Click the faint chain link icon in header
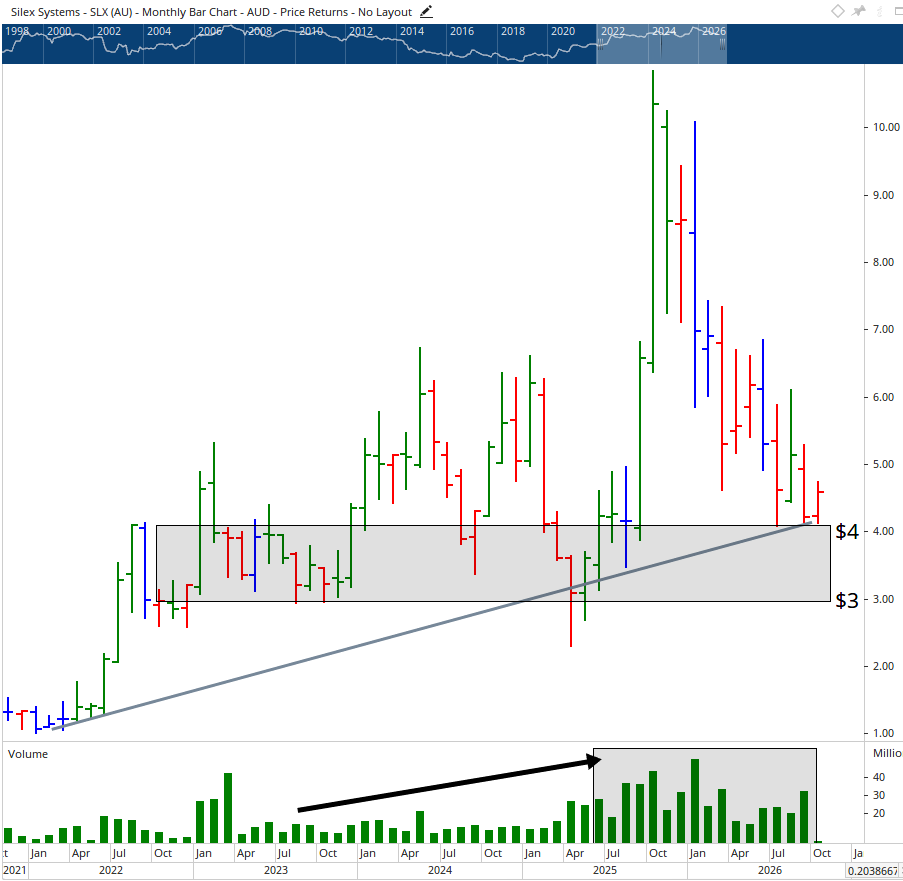 point(879,11)
